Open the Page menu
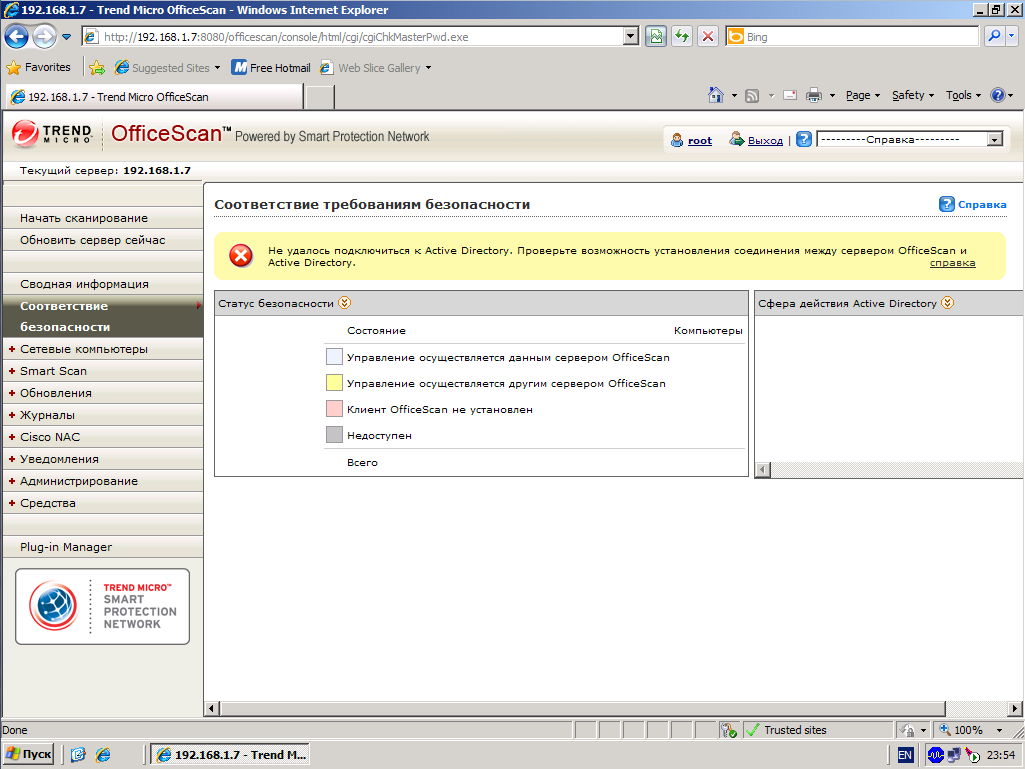The image size is (1025, 769). 863,95
